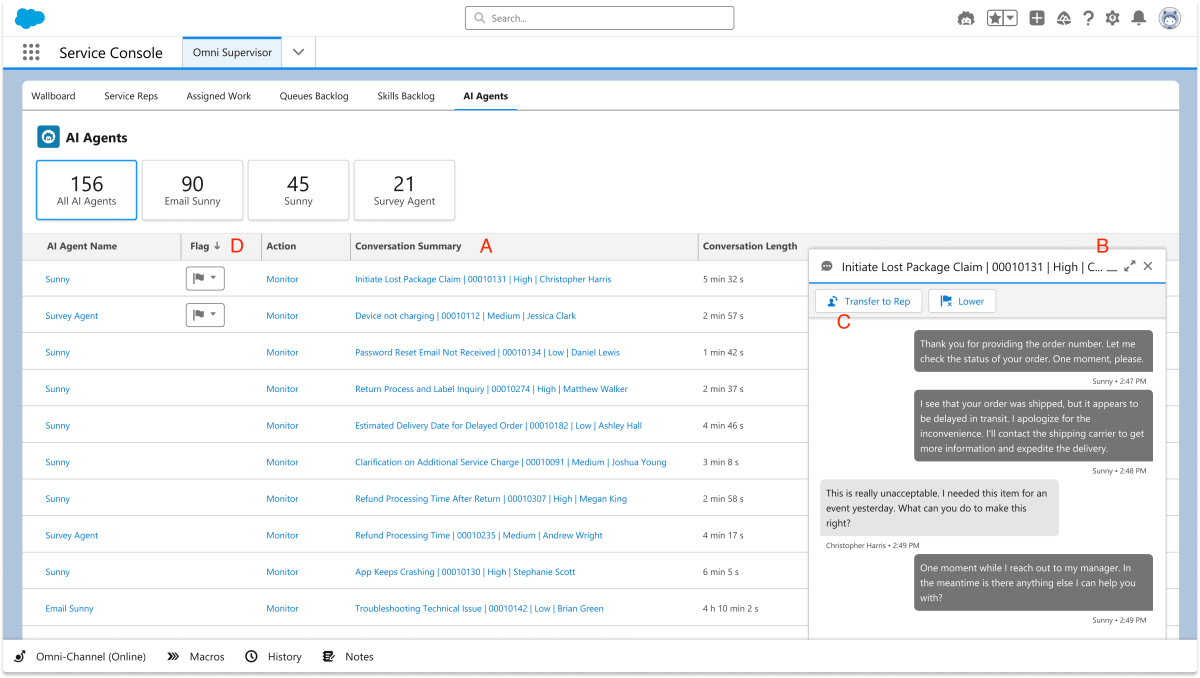Click the Favorites star icon
The image size is (1200, 678).
tap(995, 17)
